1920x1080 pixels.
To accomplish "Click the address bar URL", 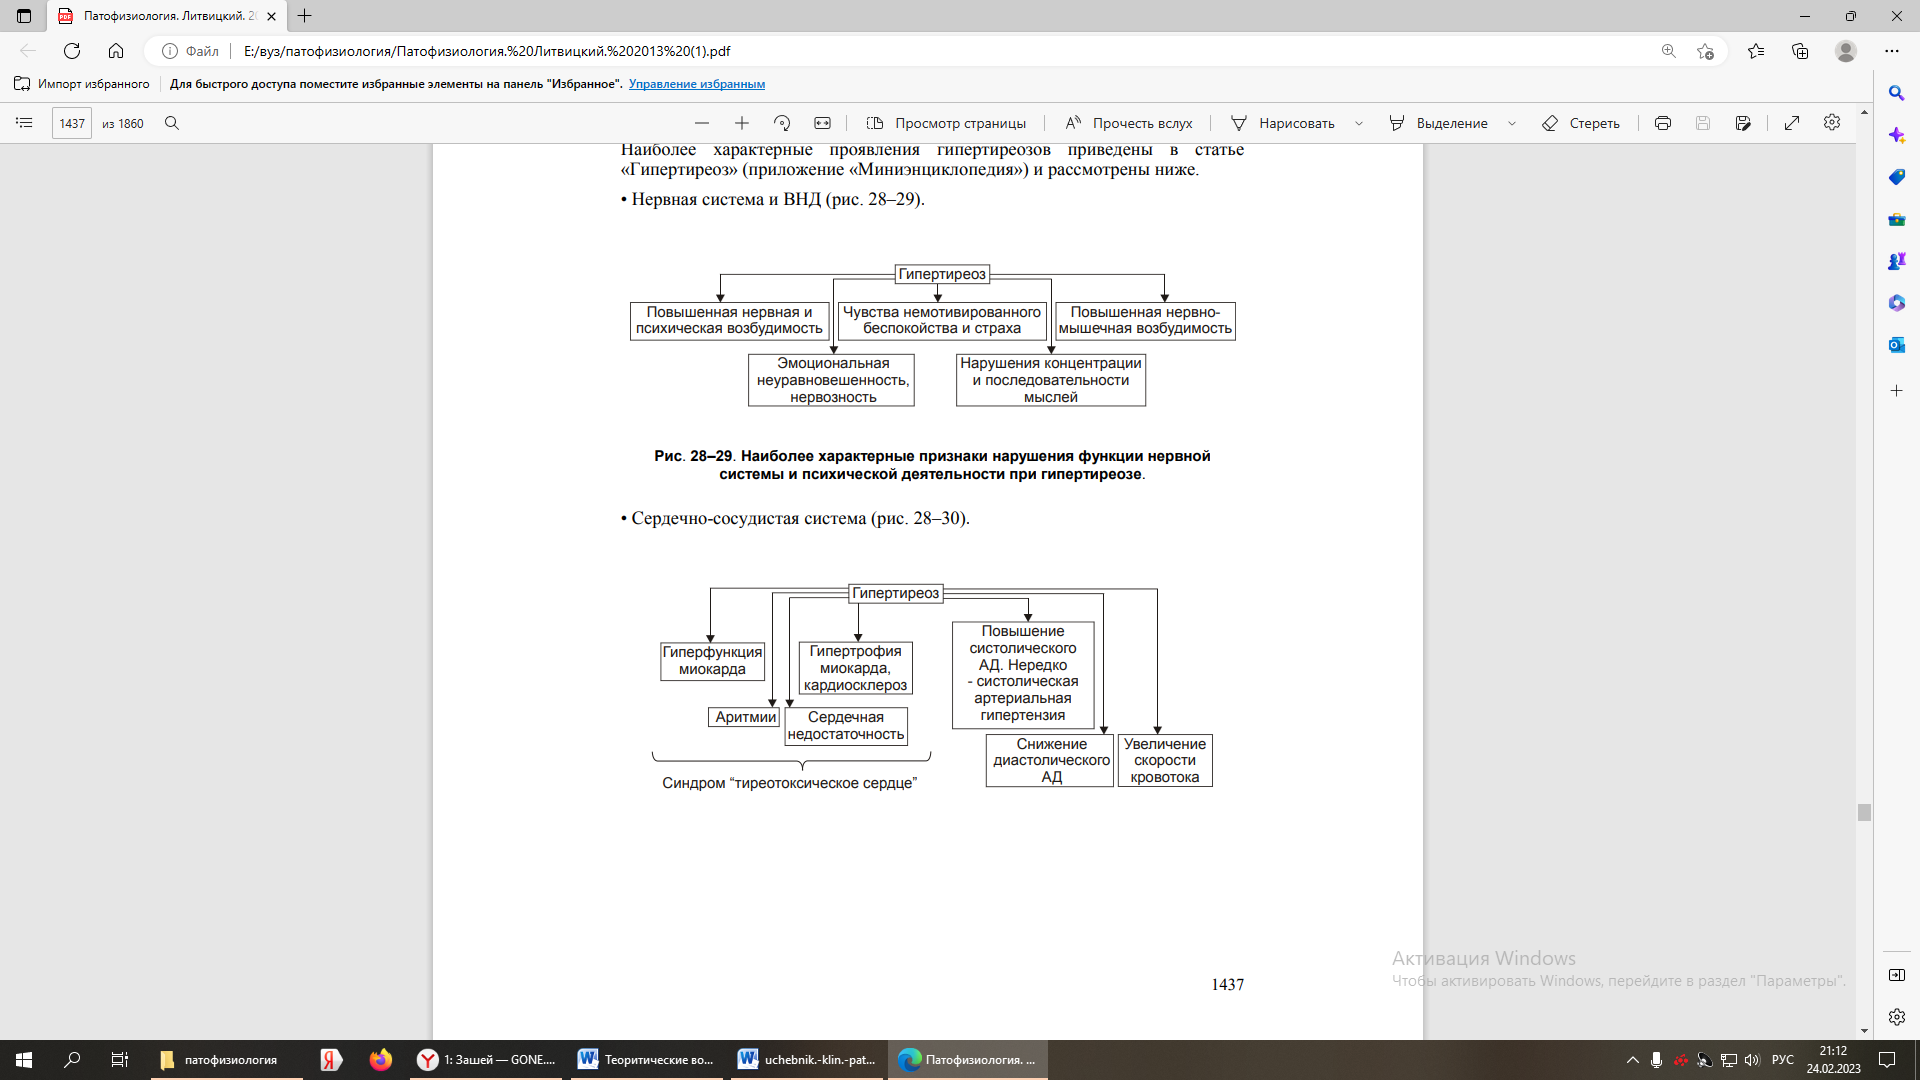I will 487,51.
